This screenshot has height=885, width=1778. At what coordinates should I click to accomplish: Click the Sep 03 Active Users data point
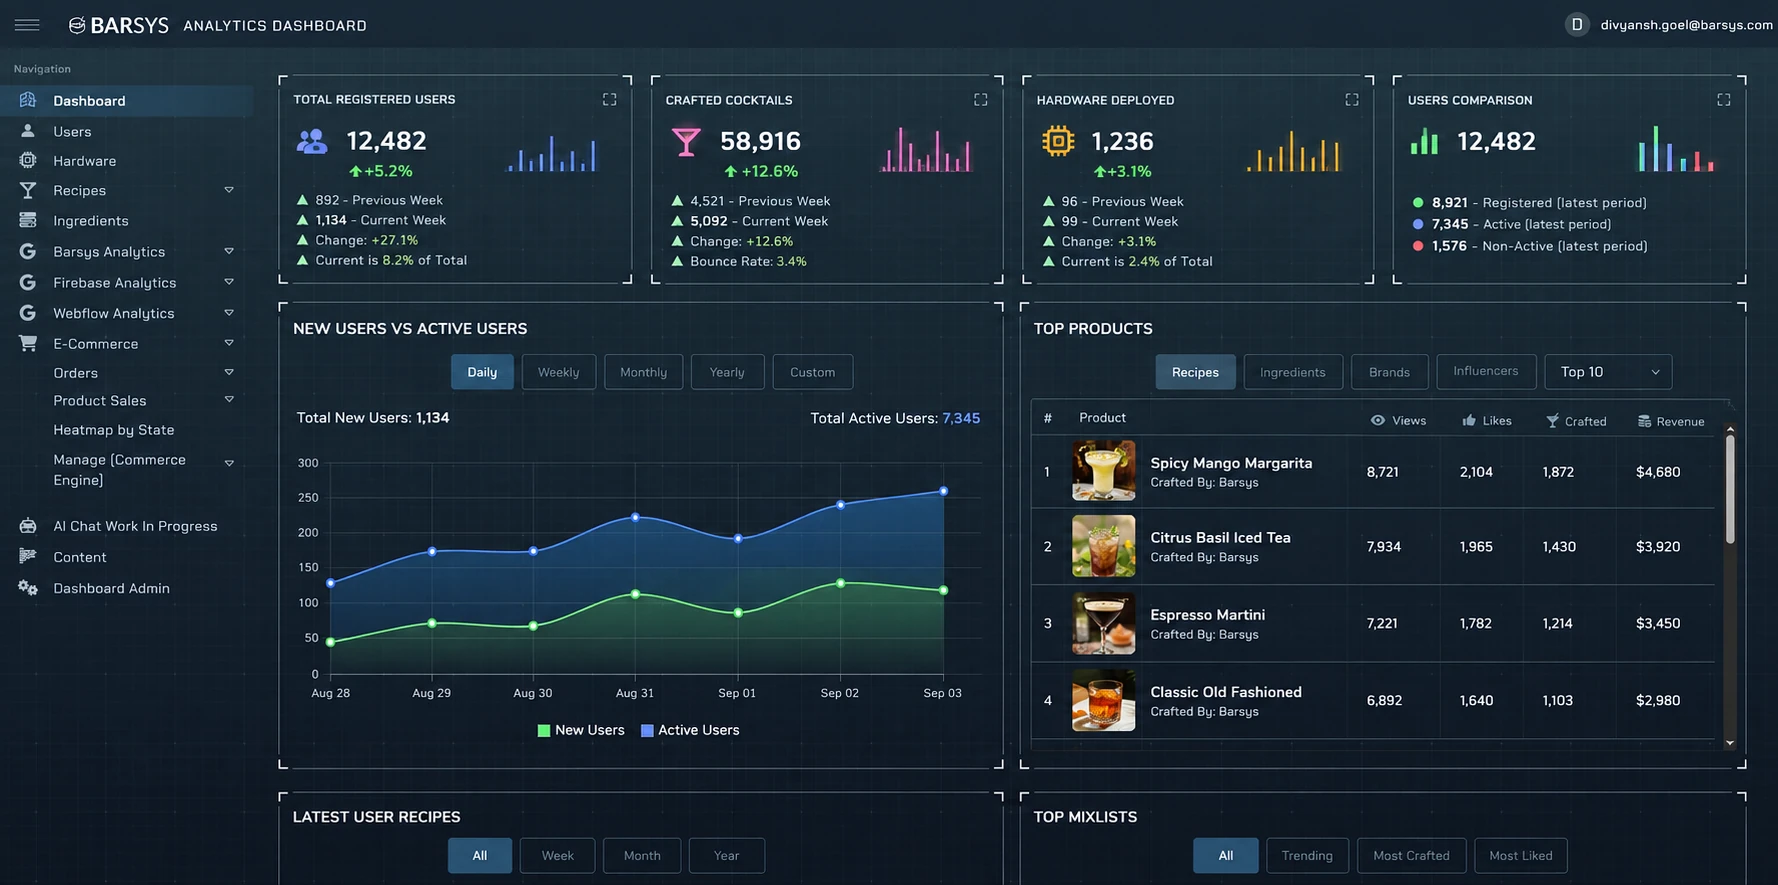(x=943, y=491)
